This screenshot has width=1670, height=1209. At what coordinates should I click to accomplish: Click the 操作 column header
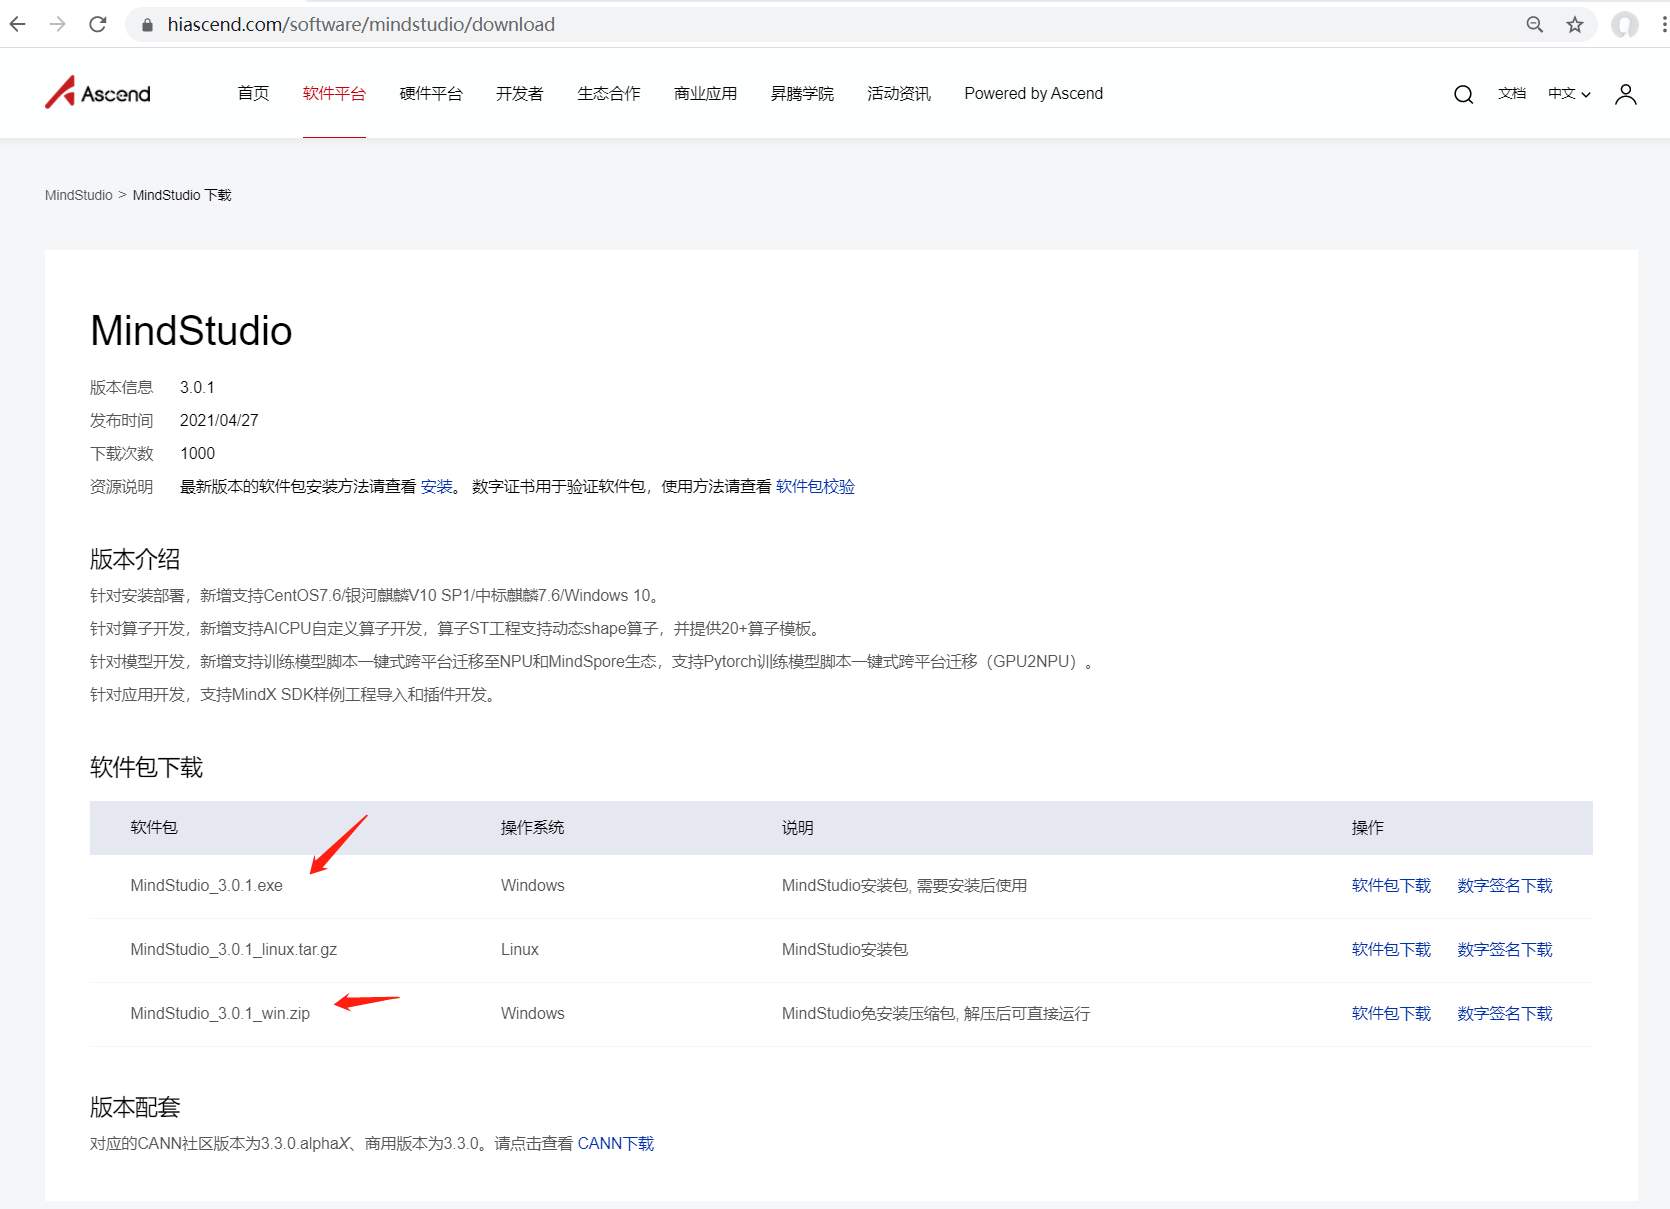click(1368, 828)
